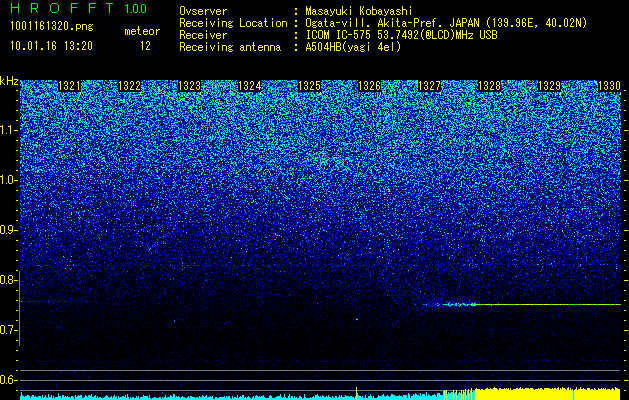629x400 pixels.
Task: Click the 1324 time marker
Action: 250,86
